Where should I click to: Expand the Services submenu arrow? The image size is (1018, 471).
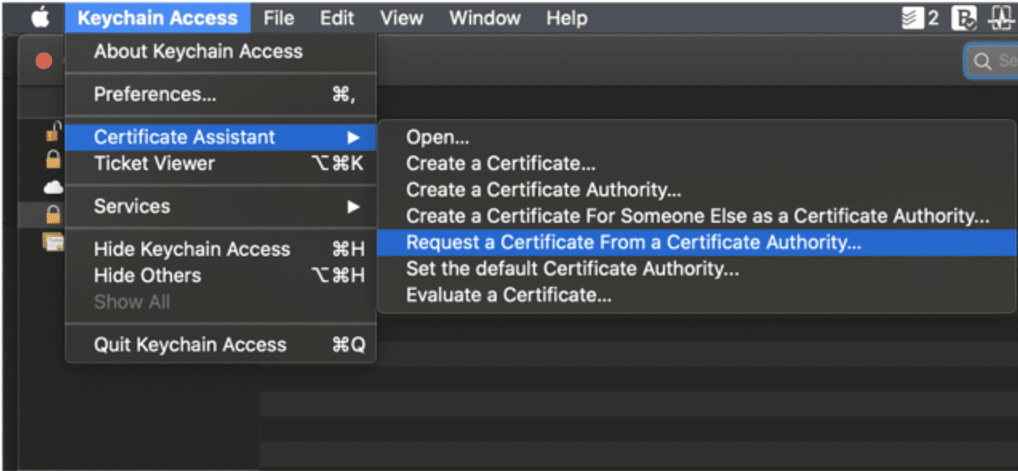coord(353,207)
